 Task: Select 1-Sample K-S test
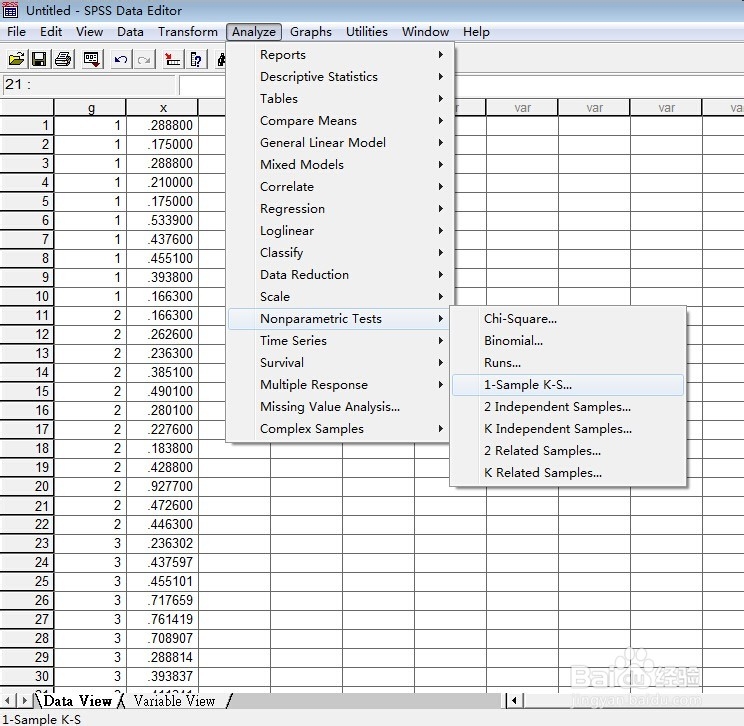pyautogui.click(x=568, y=384)
